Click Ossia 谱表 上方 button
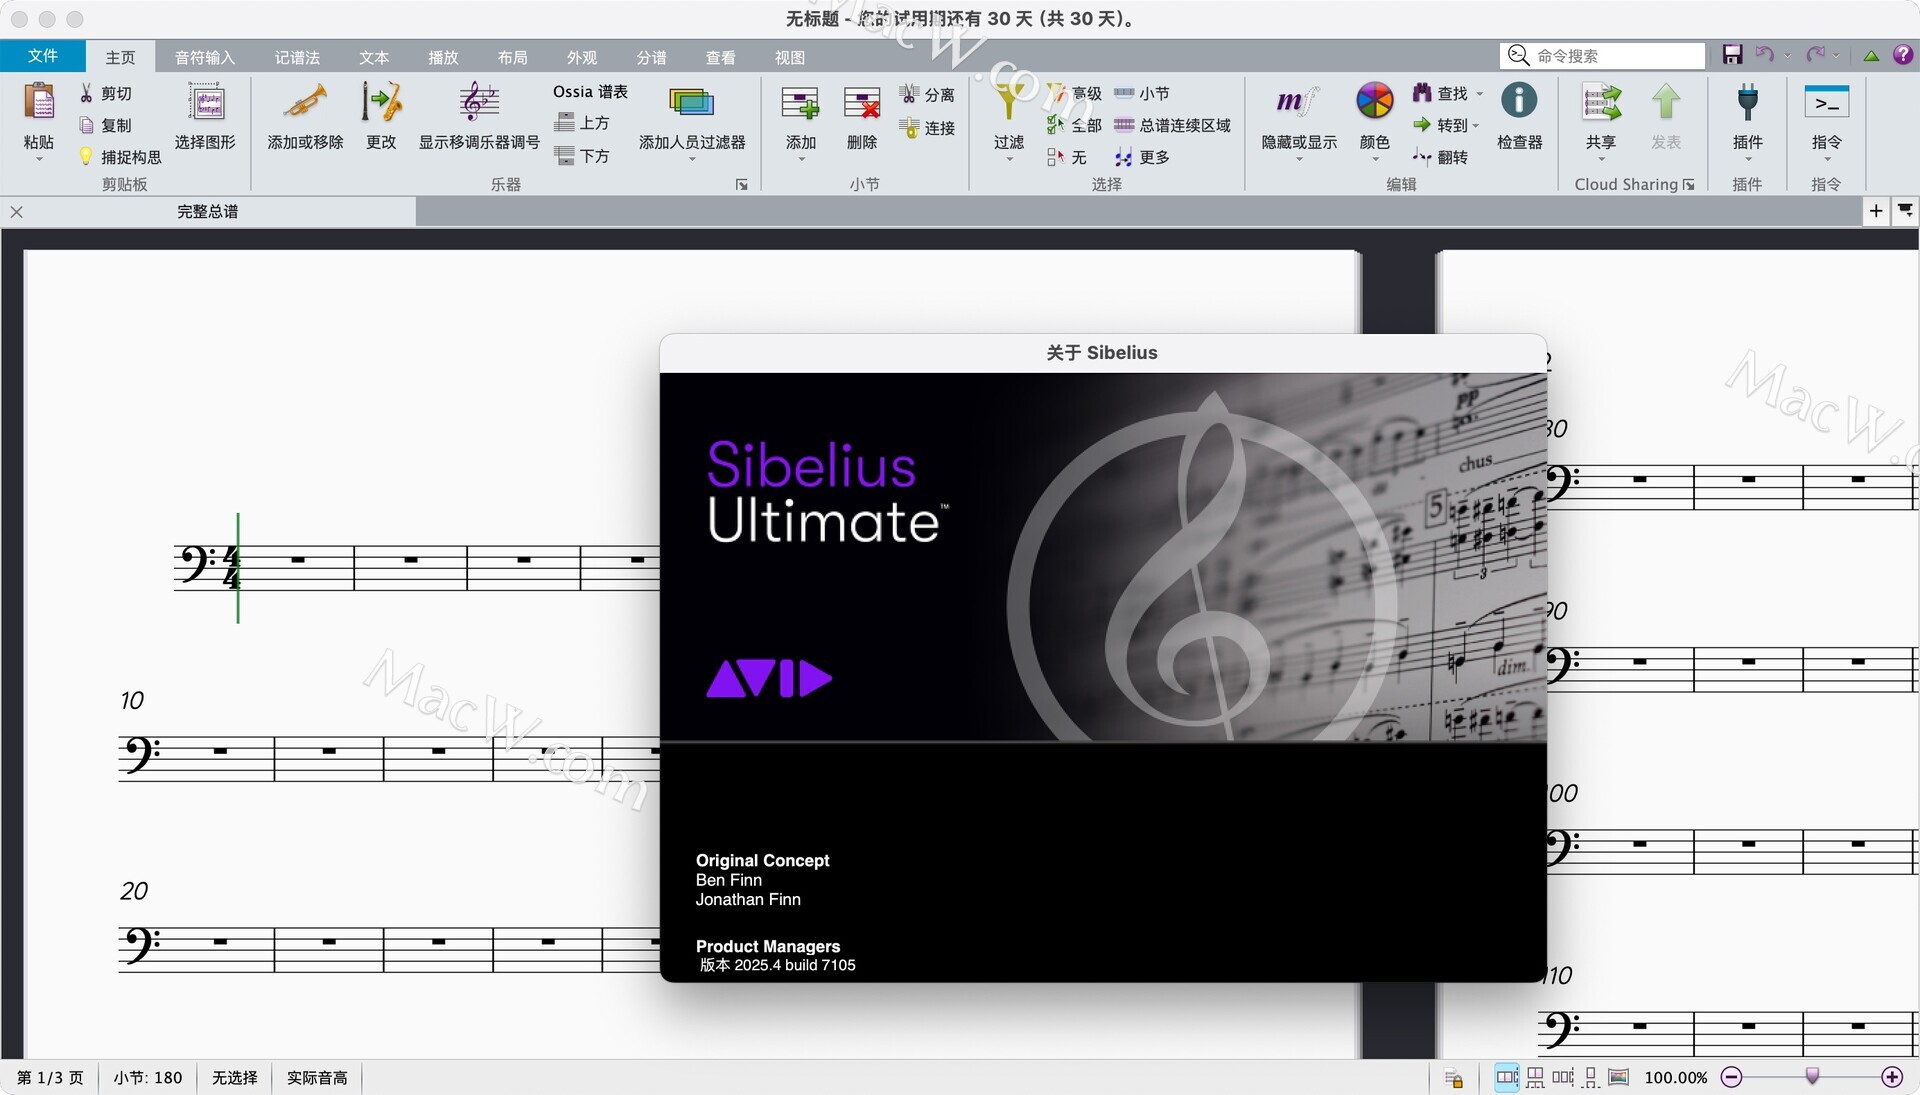 pyautogui.click(x=582, y=123)
